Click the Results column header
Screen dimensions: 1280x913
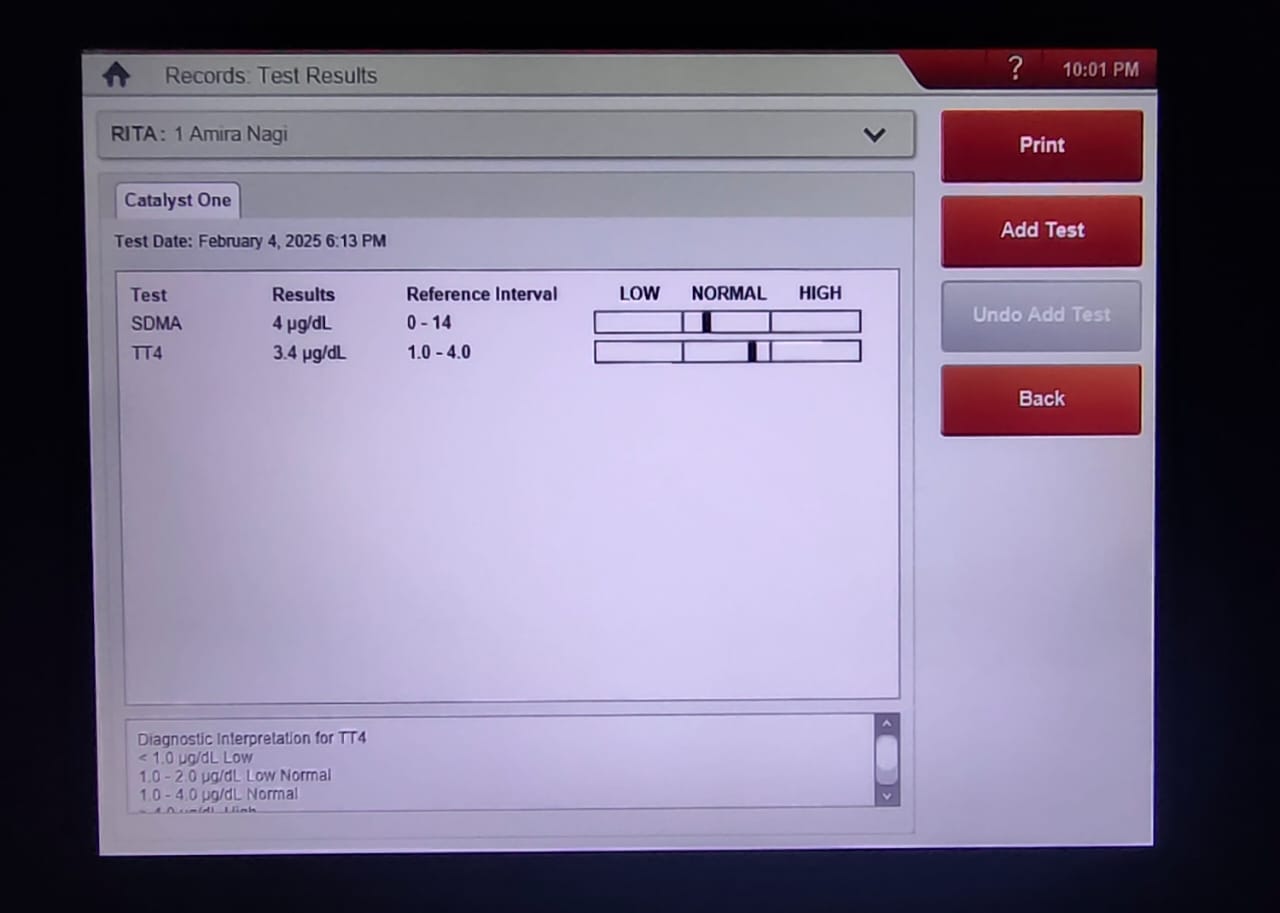click(x=303, y=295)
